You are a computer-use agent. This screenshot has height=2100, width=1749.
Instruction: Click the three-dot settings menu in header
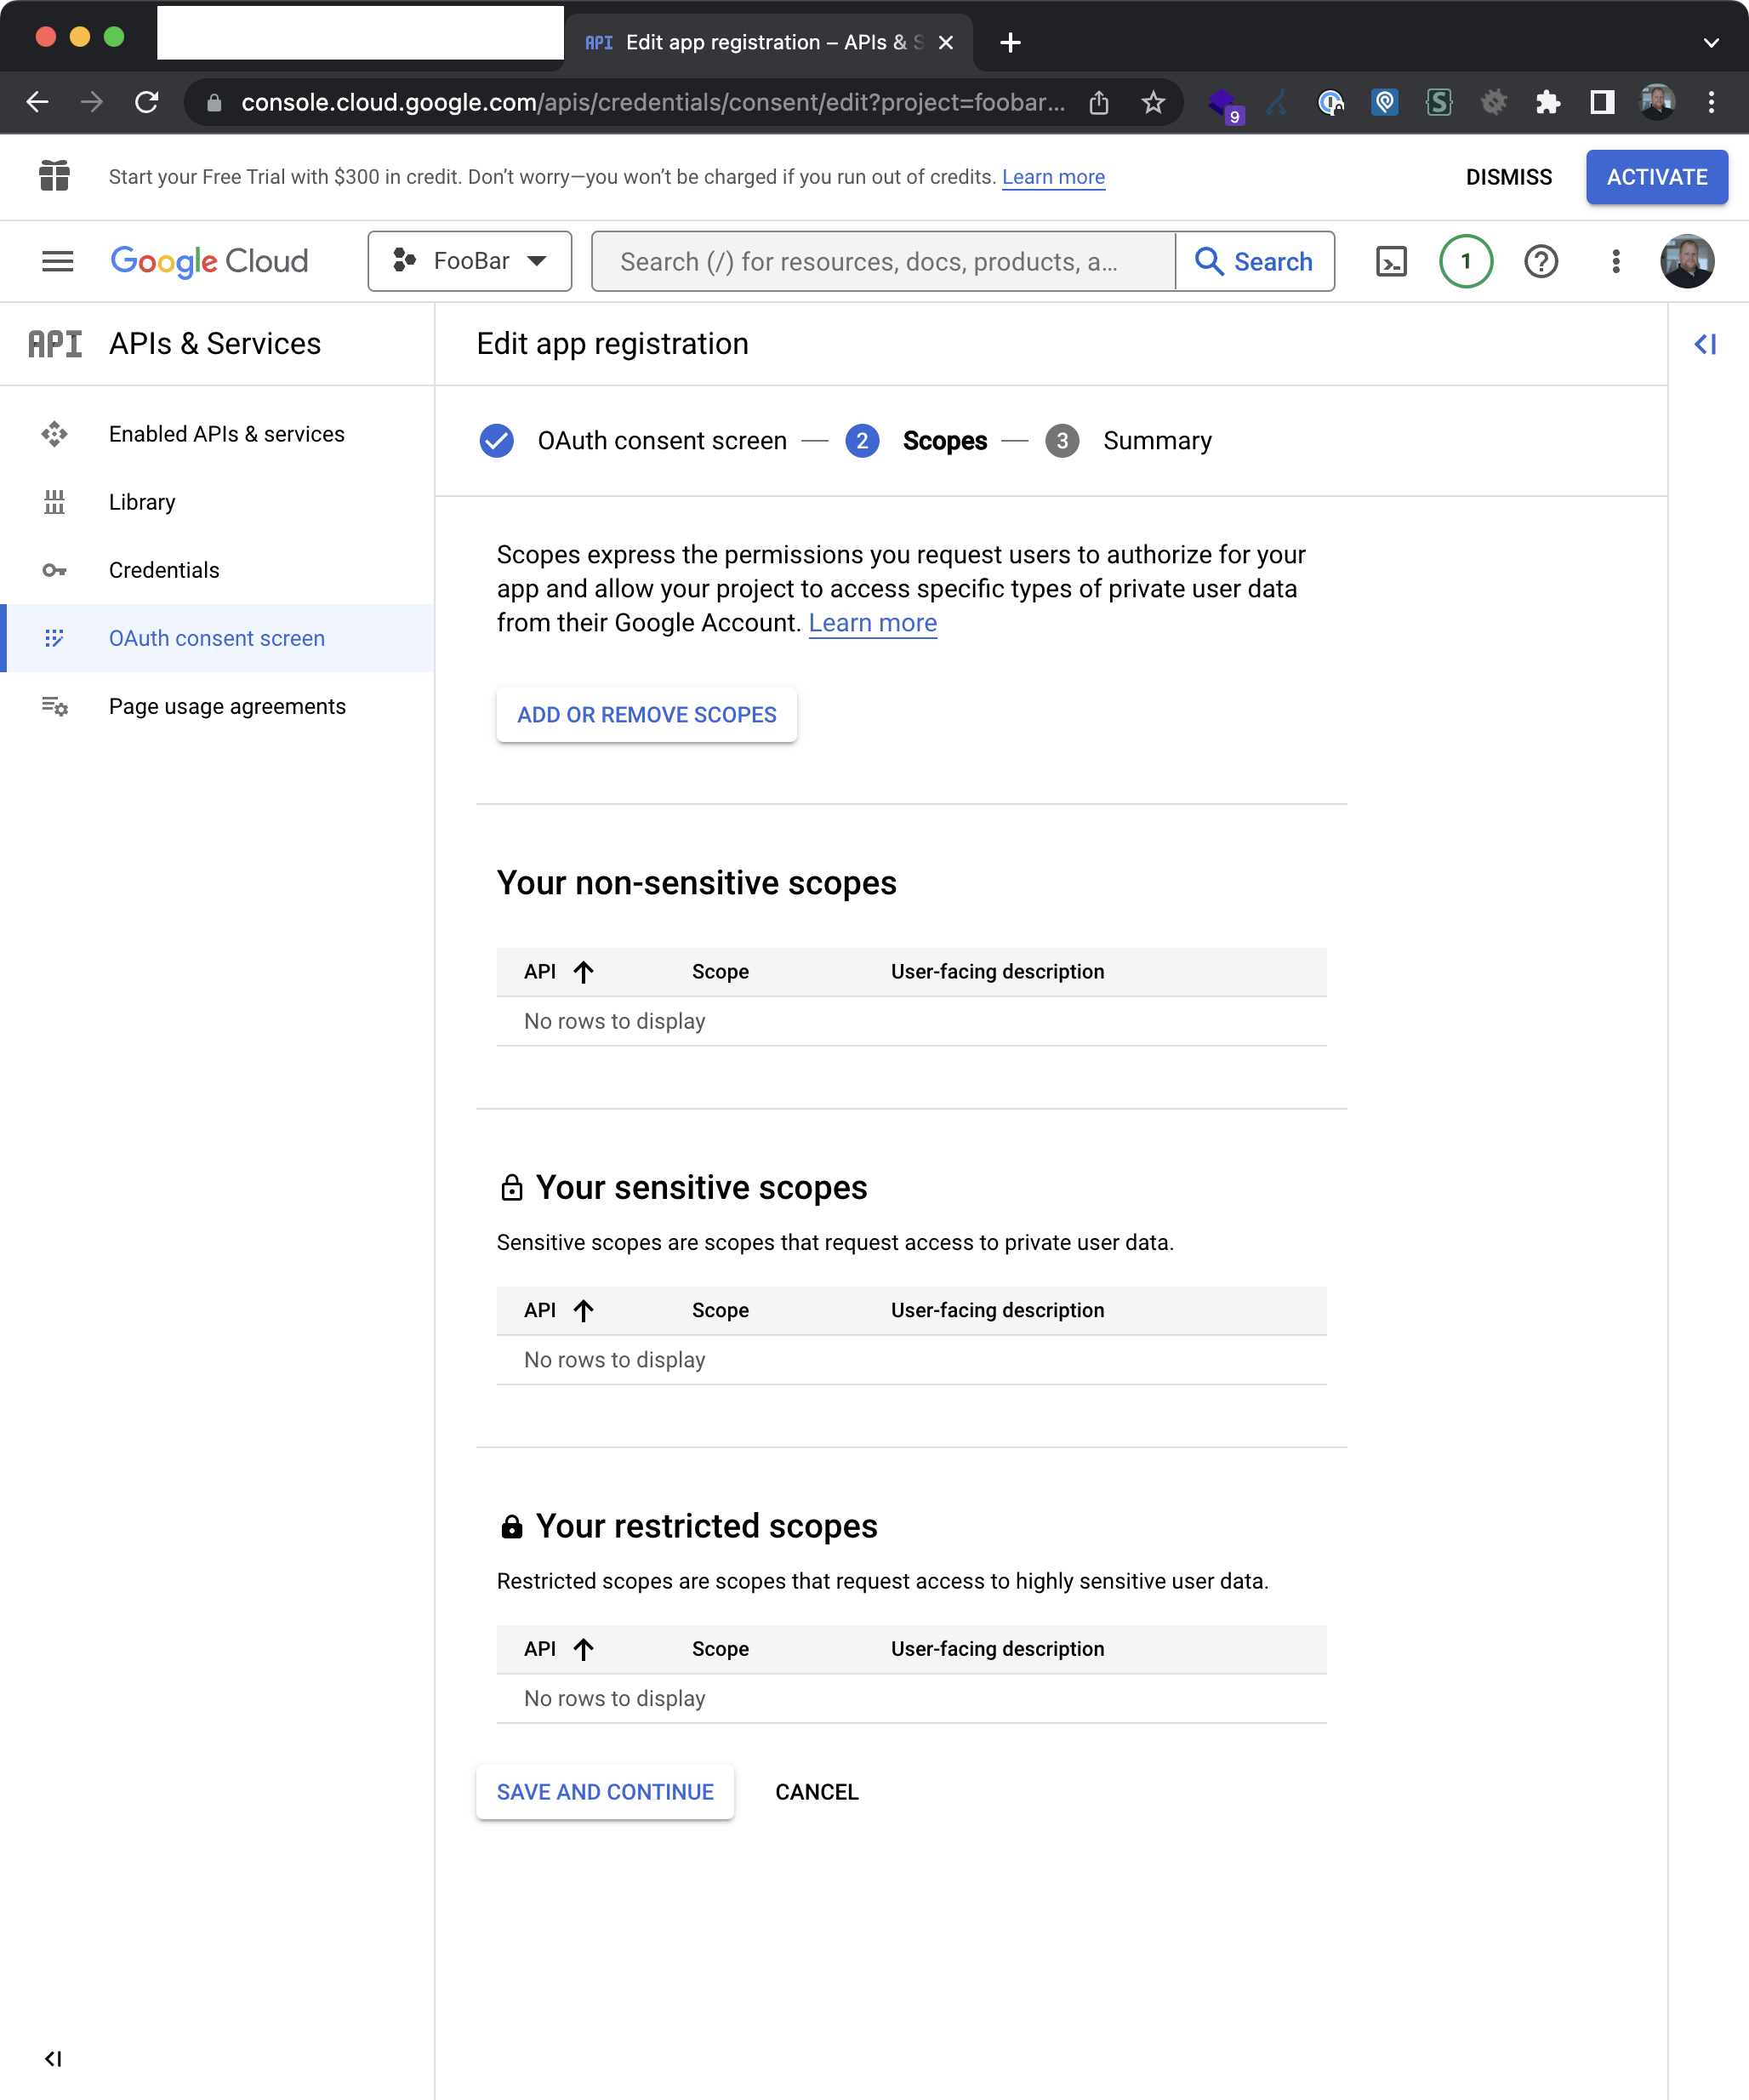1615,262
